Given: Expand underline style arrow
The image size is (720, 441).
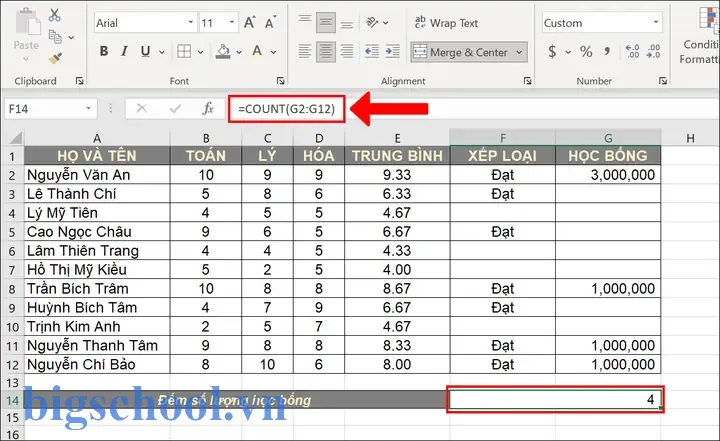Looking at the screenshot, I should (x=162, y=52).
